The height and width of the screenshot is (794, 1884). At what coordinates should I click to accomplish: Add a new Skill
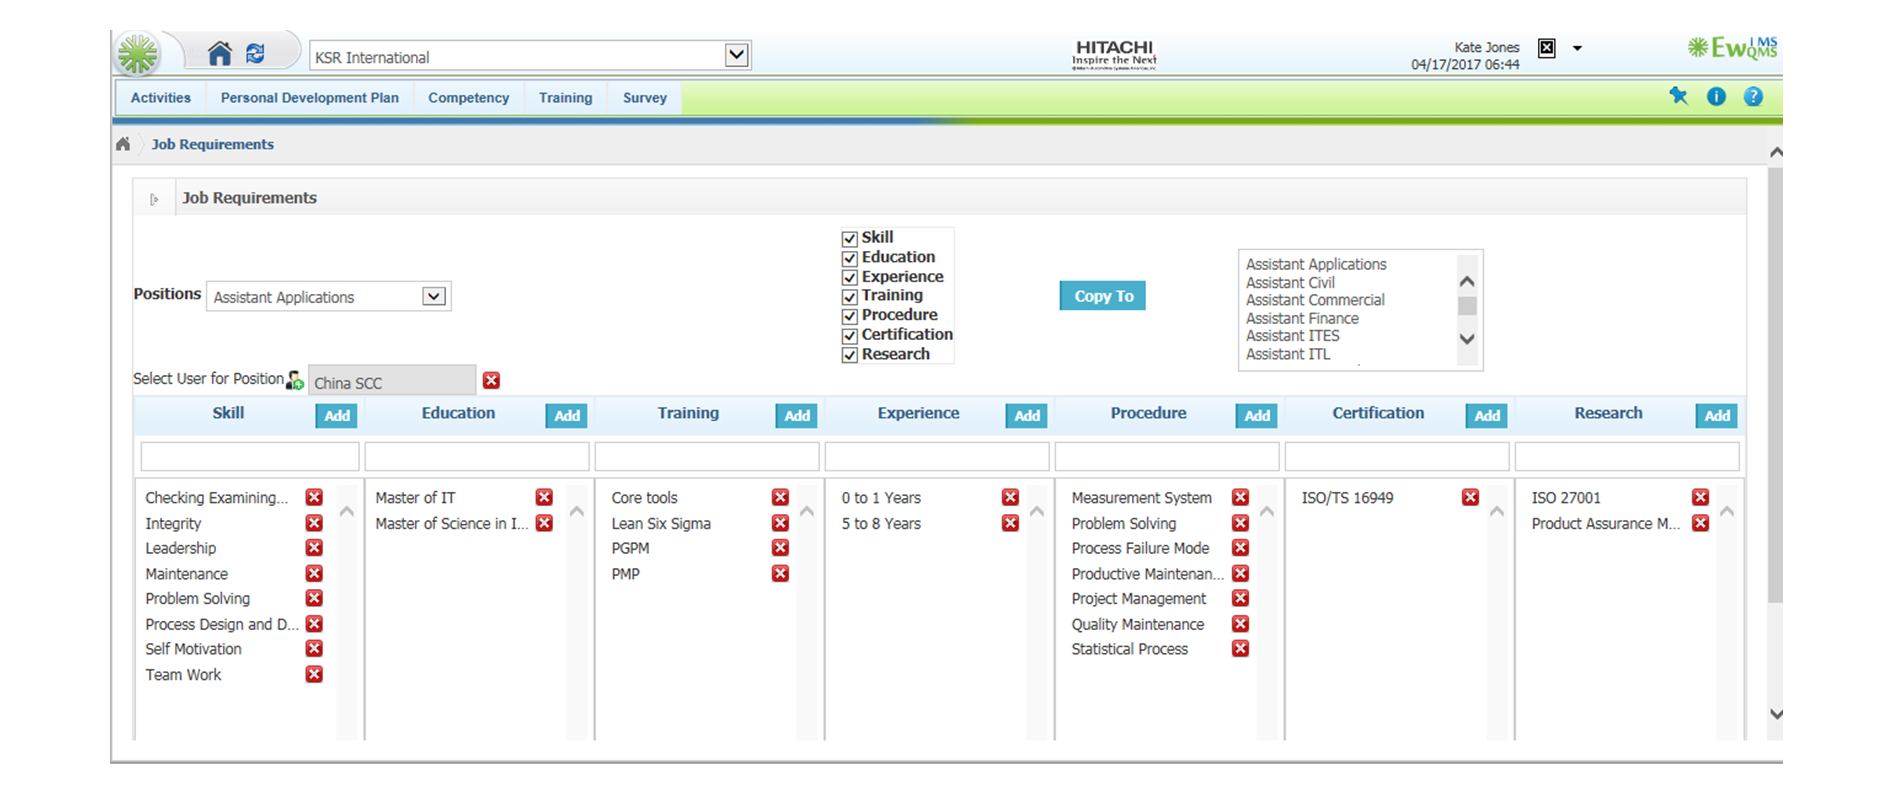(337, 416)
